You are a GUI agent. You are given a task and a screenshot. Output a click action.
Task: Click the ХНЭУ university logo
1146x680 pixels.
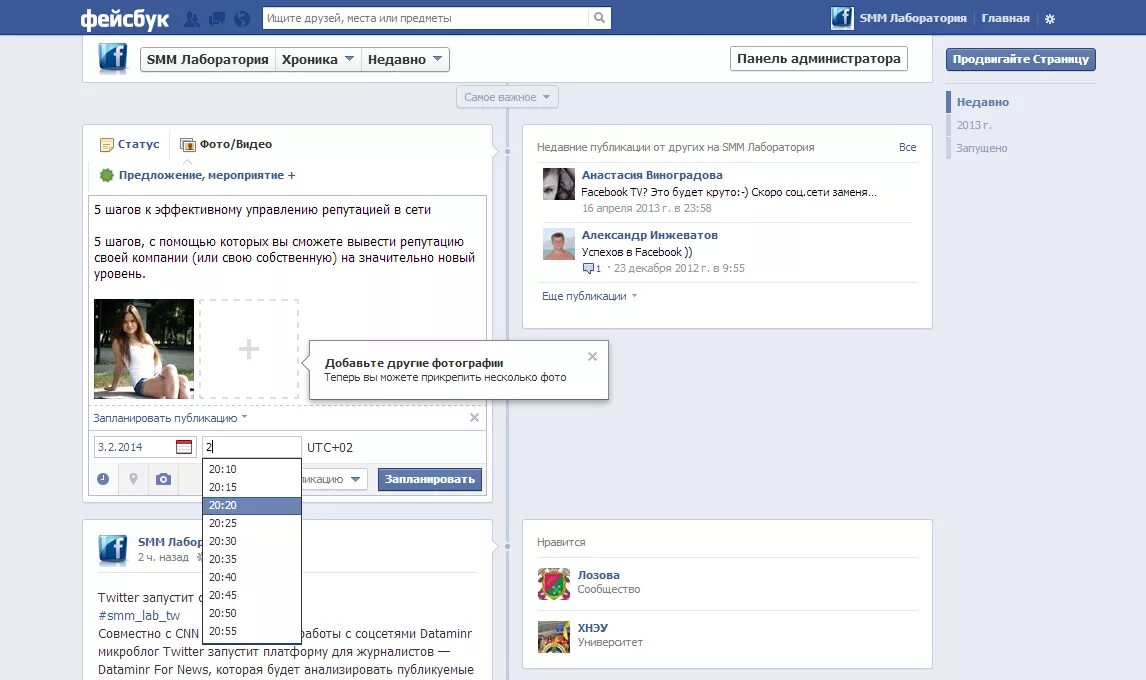click(553, 636)
